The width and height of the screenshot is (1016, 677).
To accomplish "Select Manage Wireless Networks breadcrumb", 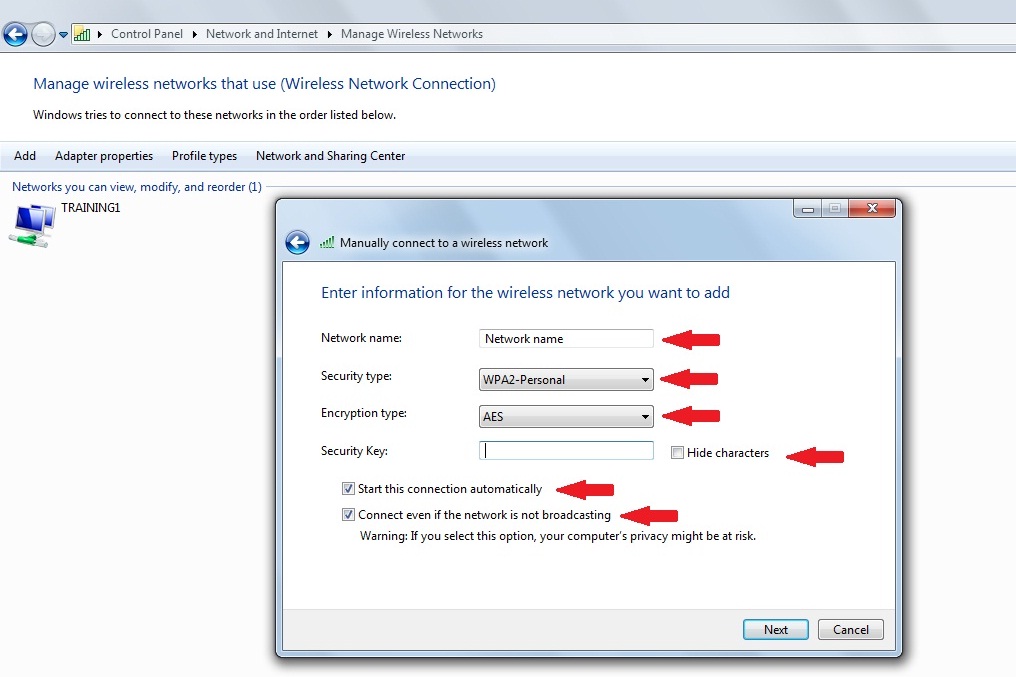I will pos(411,34).
